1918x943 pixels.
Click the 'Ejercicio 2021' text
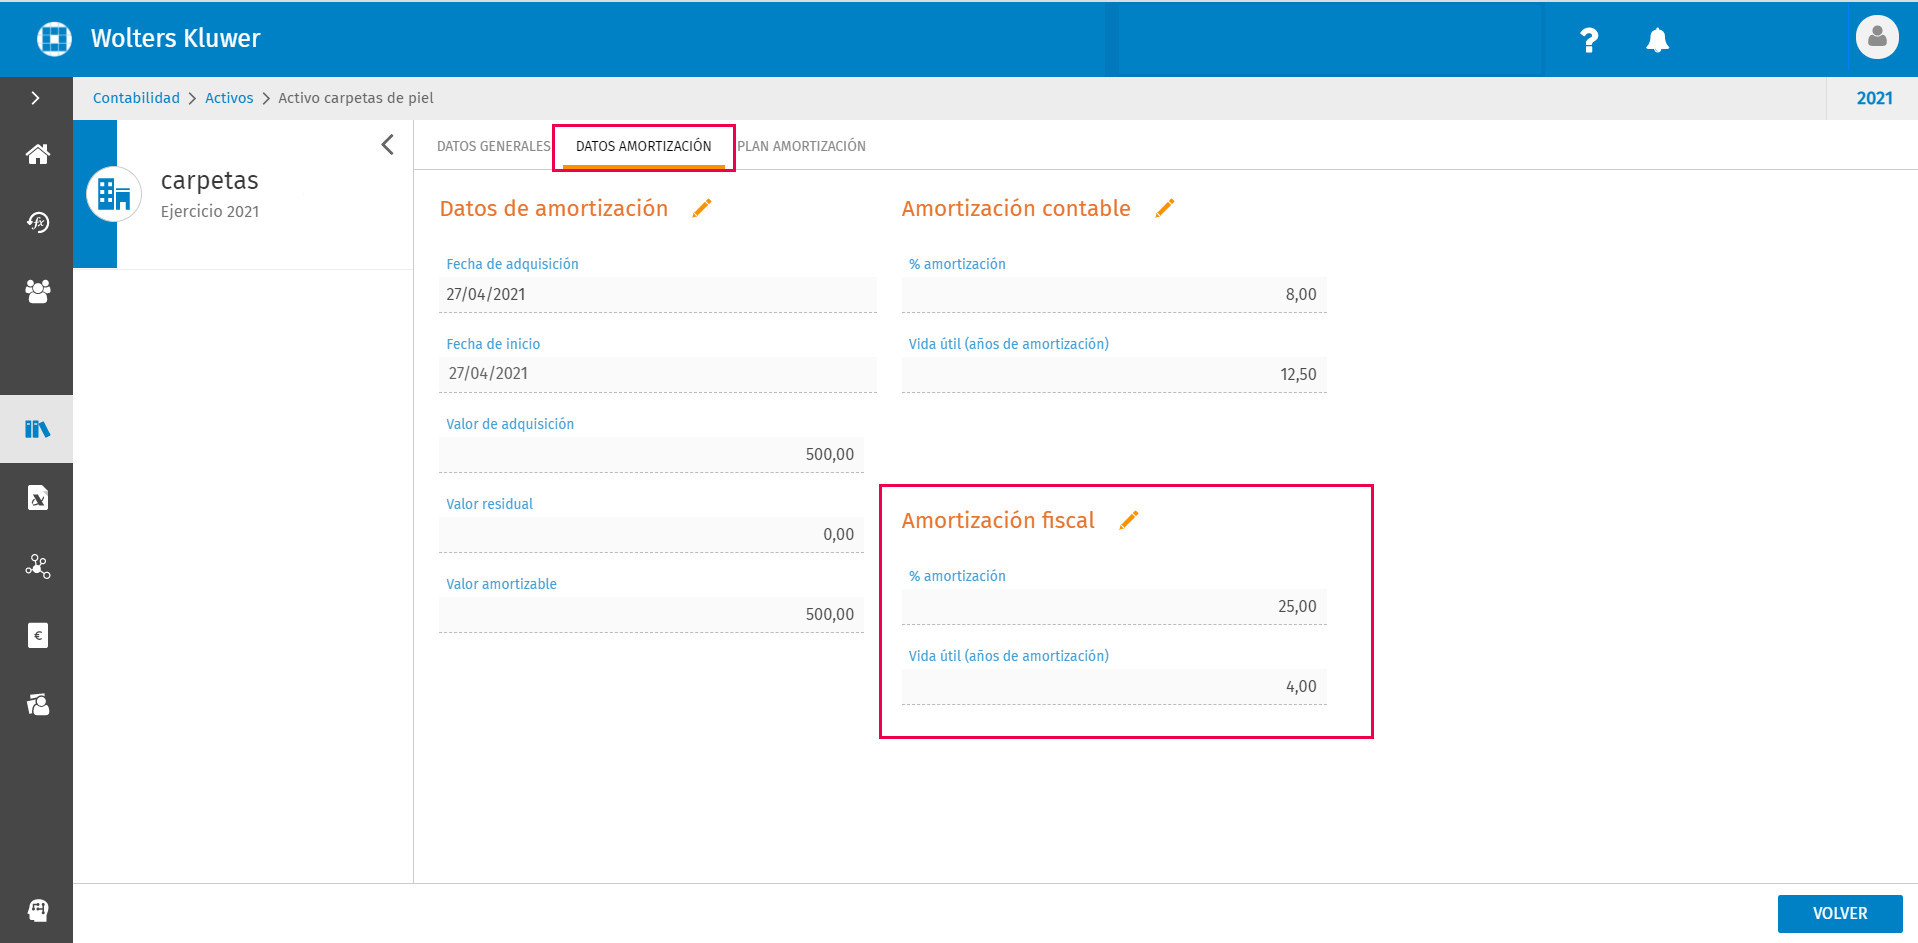210,211
